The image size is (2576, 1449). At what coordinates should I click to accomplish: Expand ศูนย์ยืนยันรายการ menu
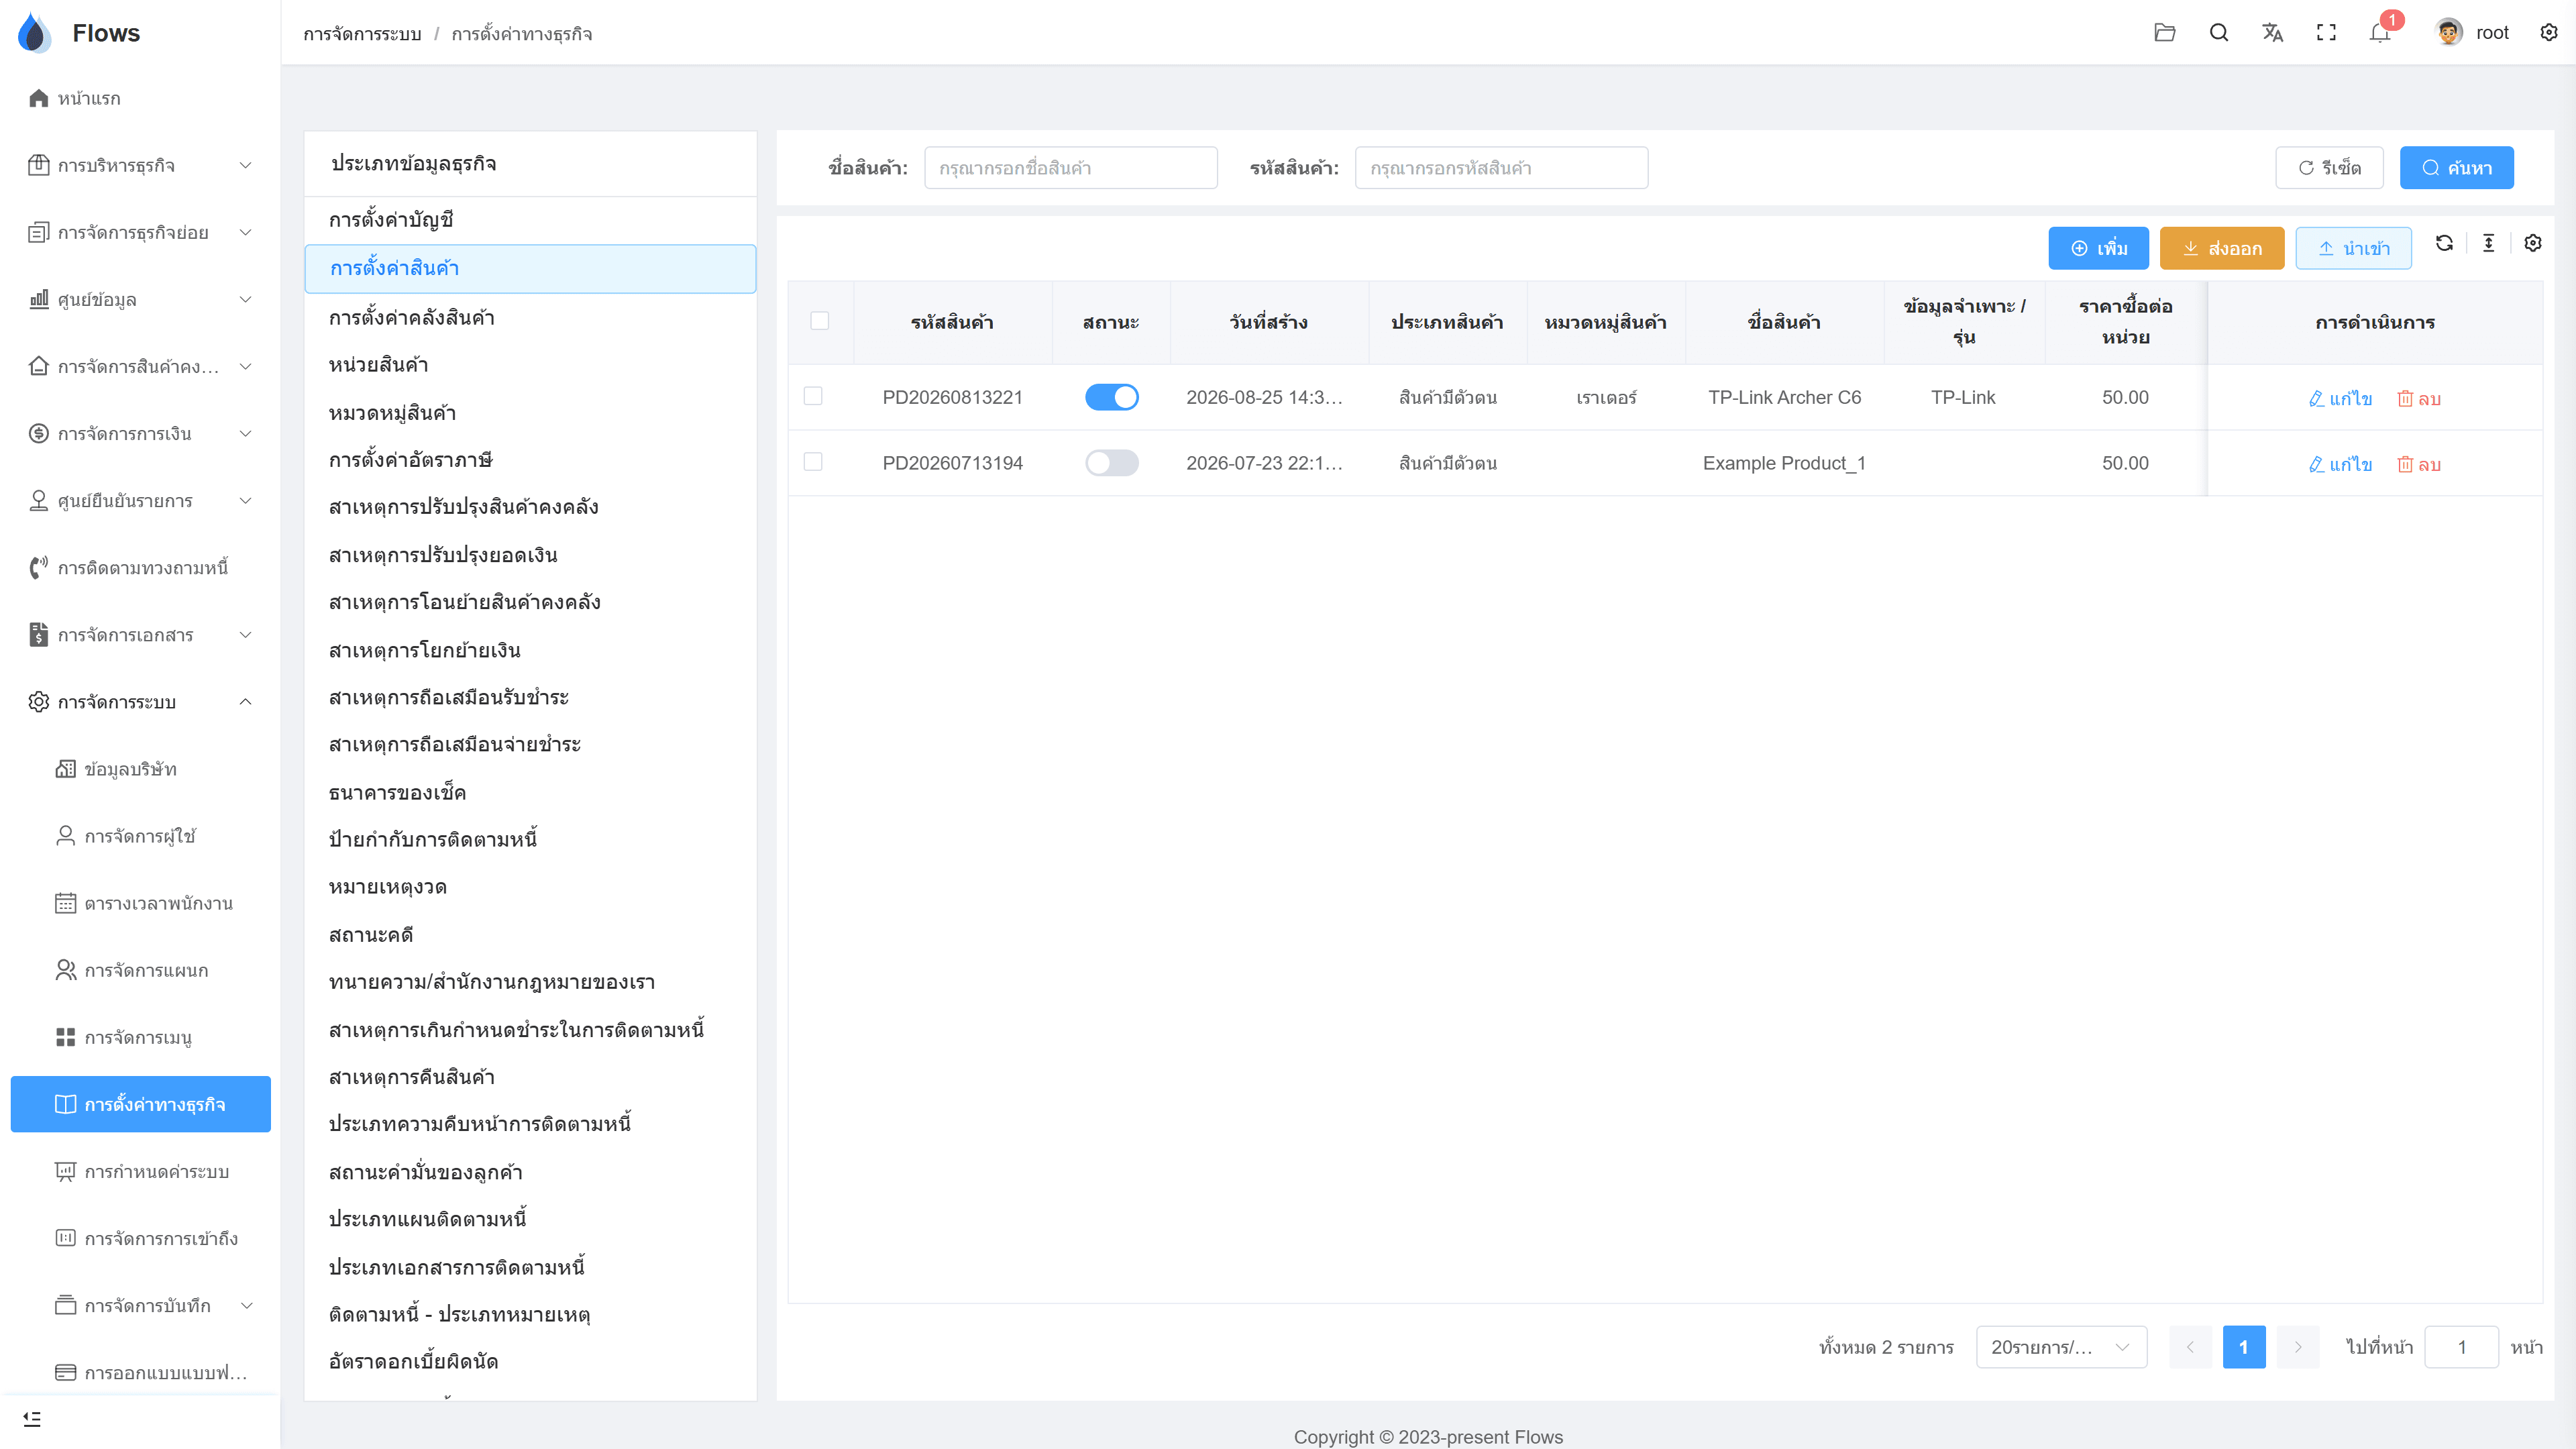[x=140, y=500]
